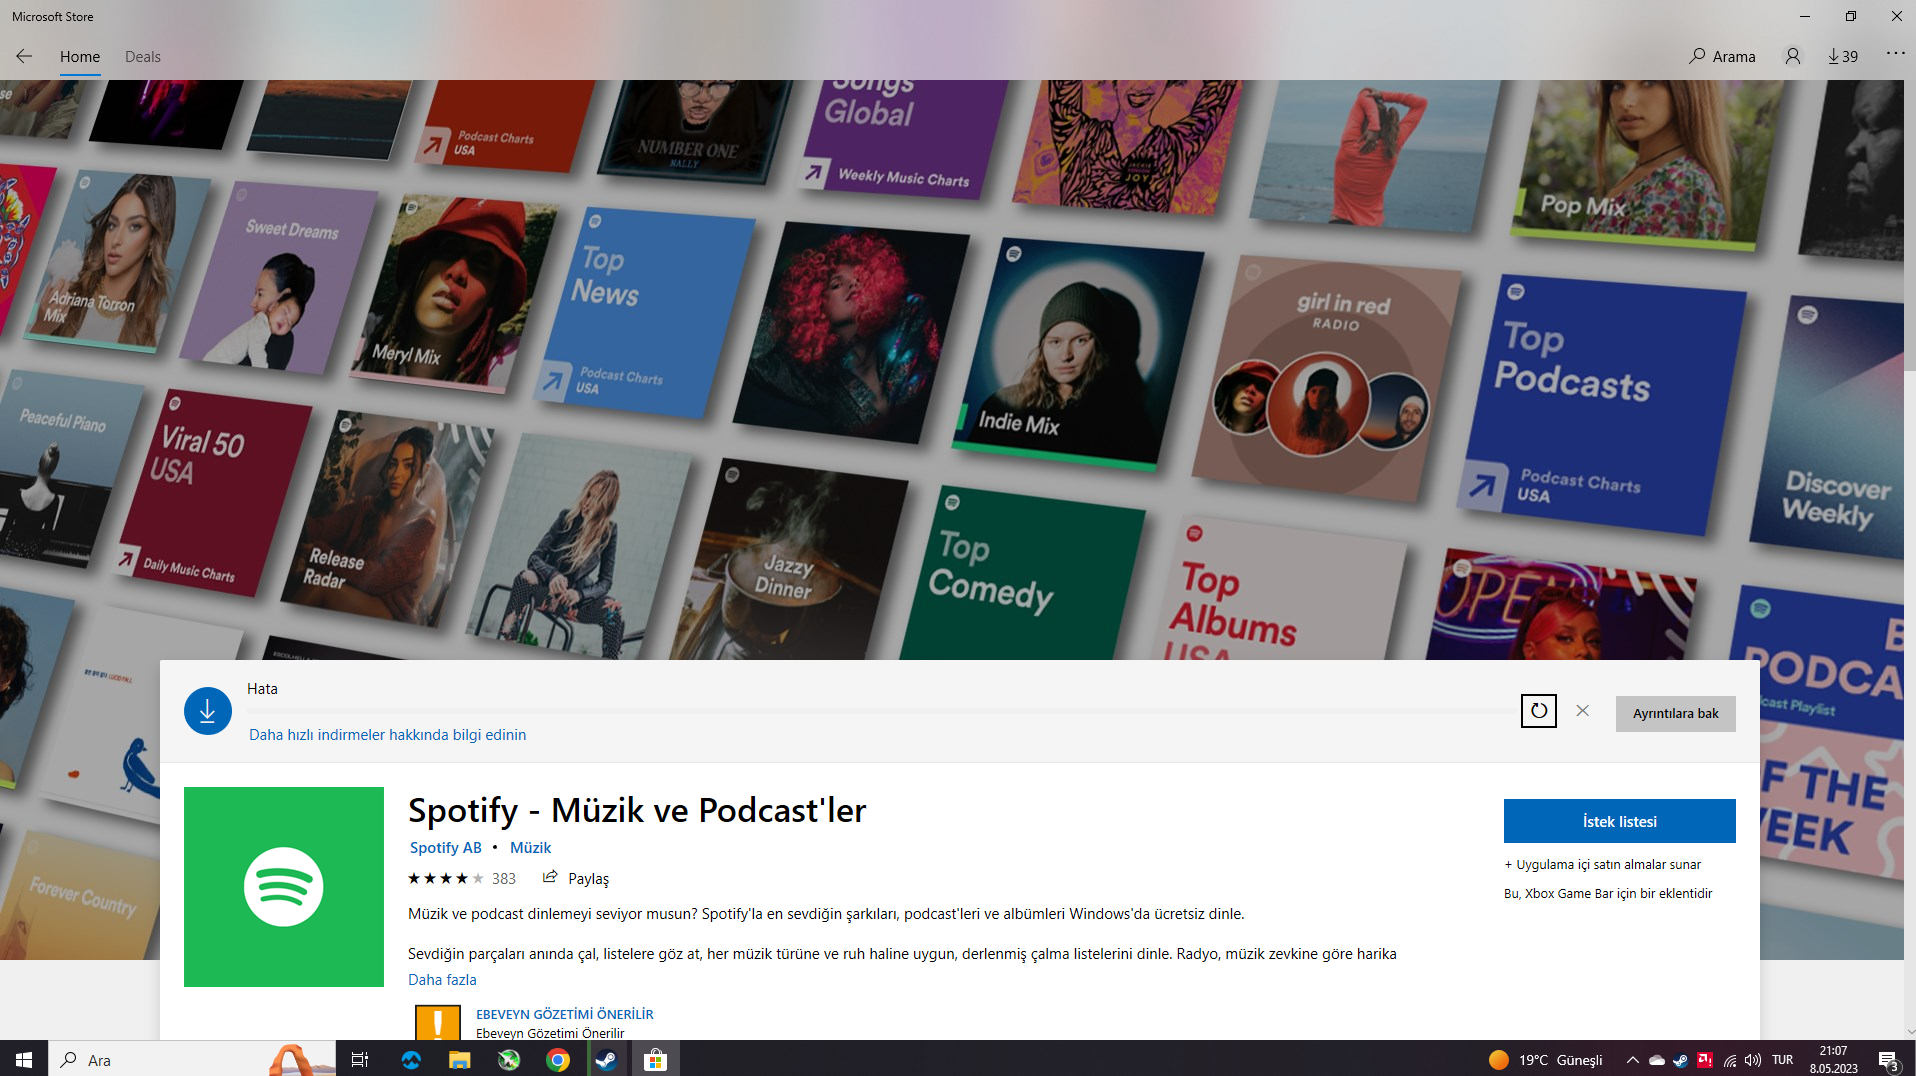Share the app with Paylaş

576,879
